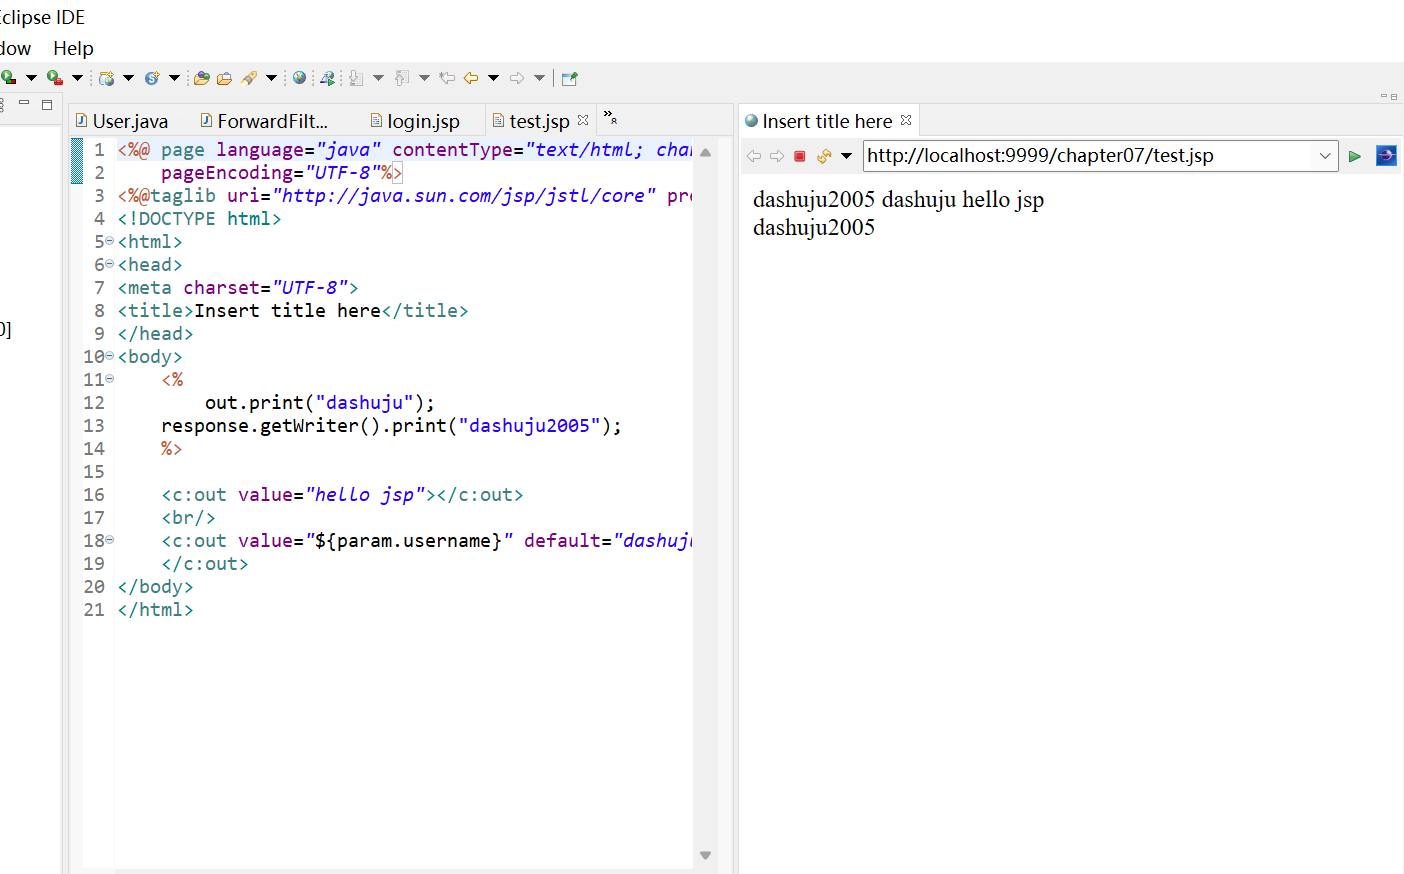Image resolution: width=1404 pixels, height=874 pixels.
Task: Click the Next Annotation toolbar icon
Action: [356, 78]
